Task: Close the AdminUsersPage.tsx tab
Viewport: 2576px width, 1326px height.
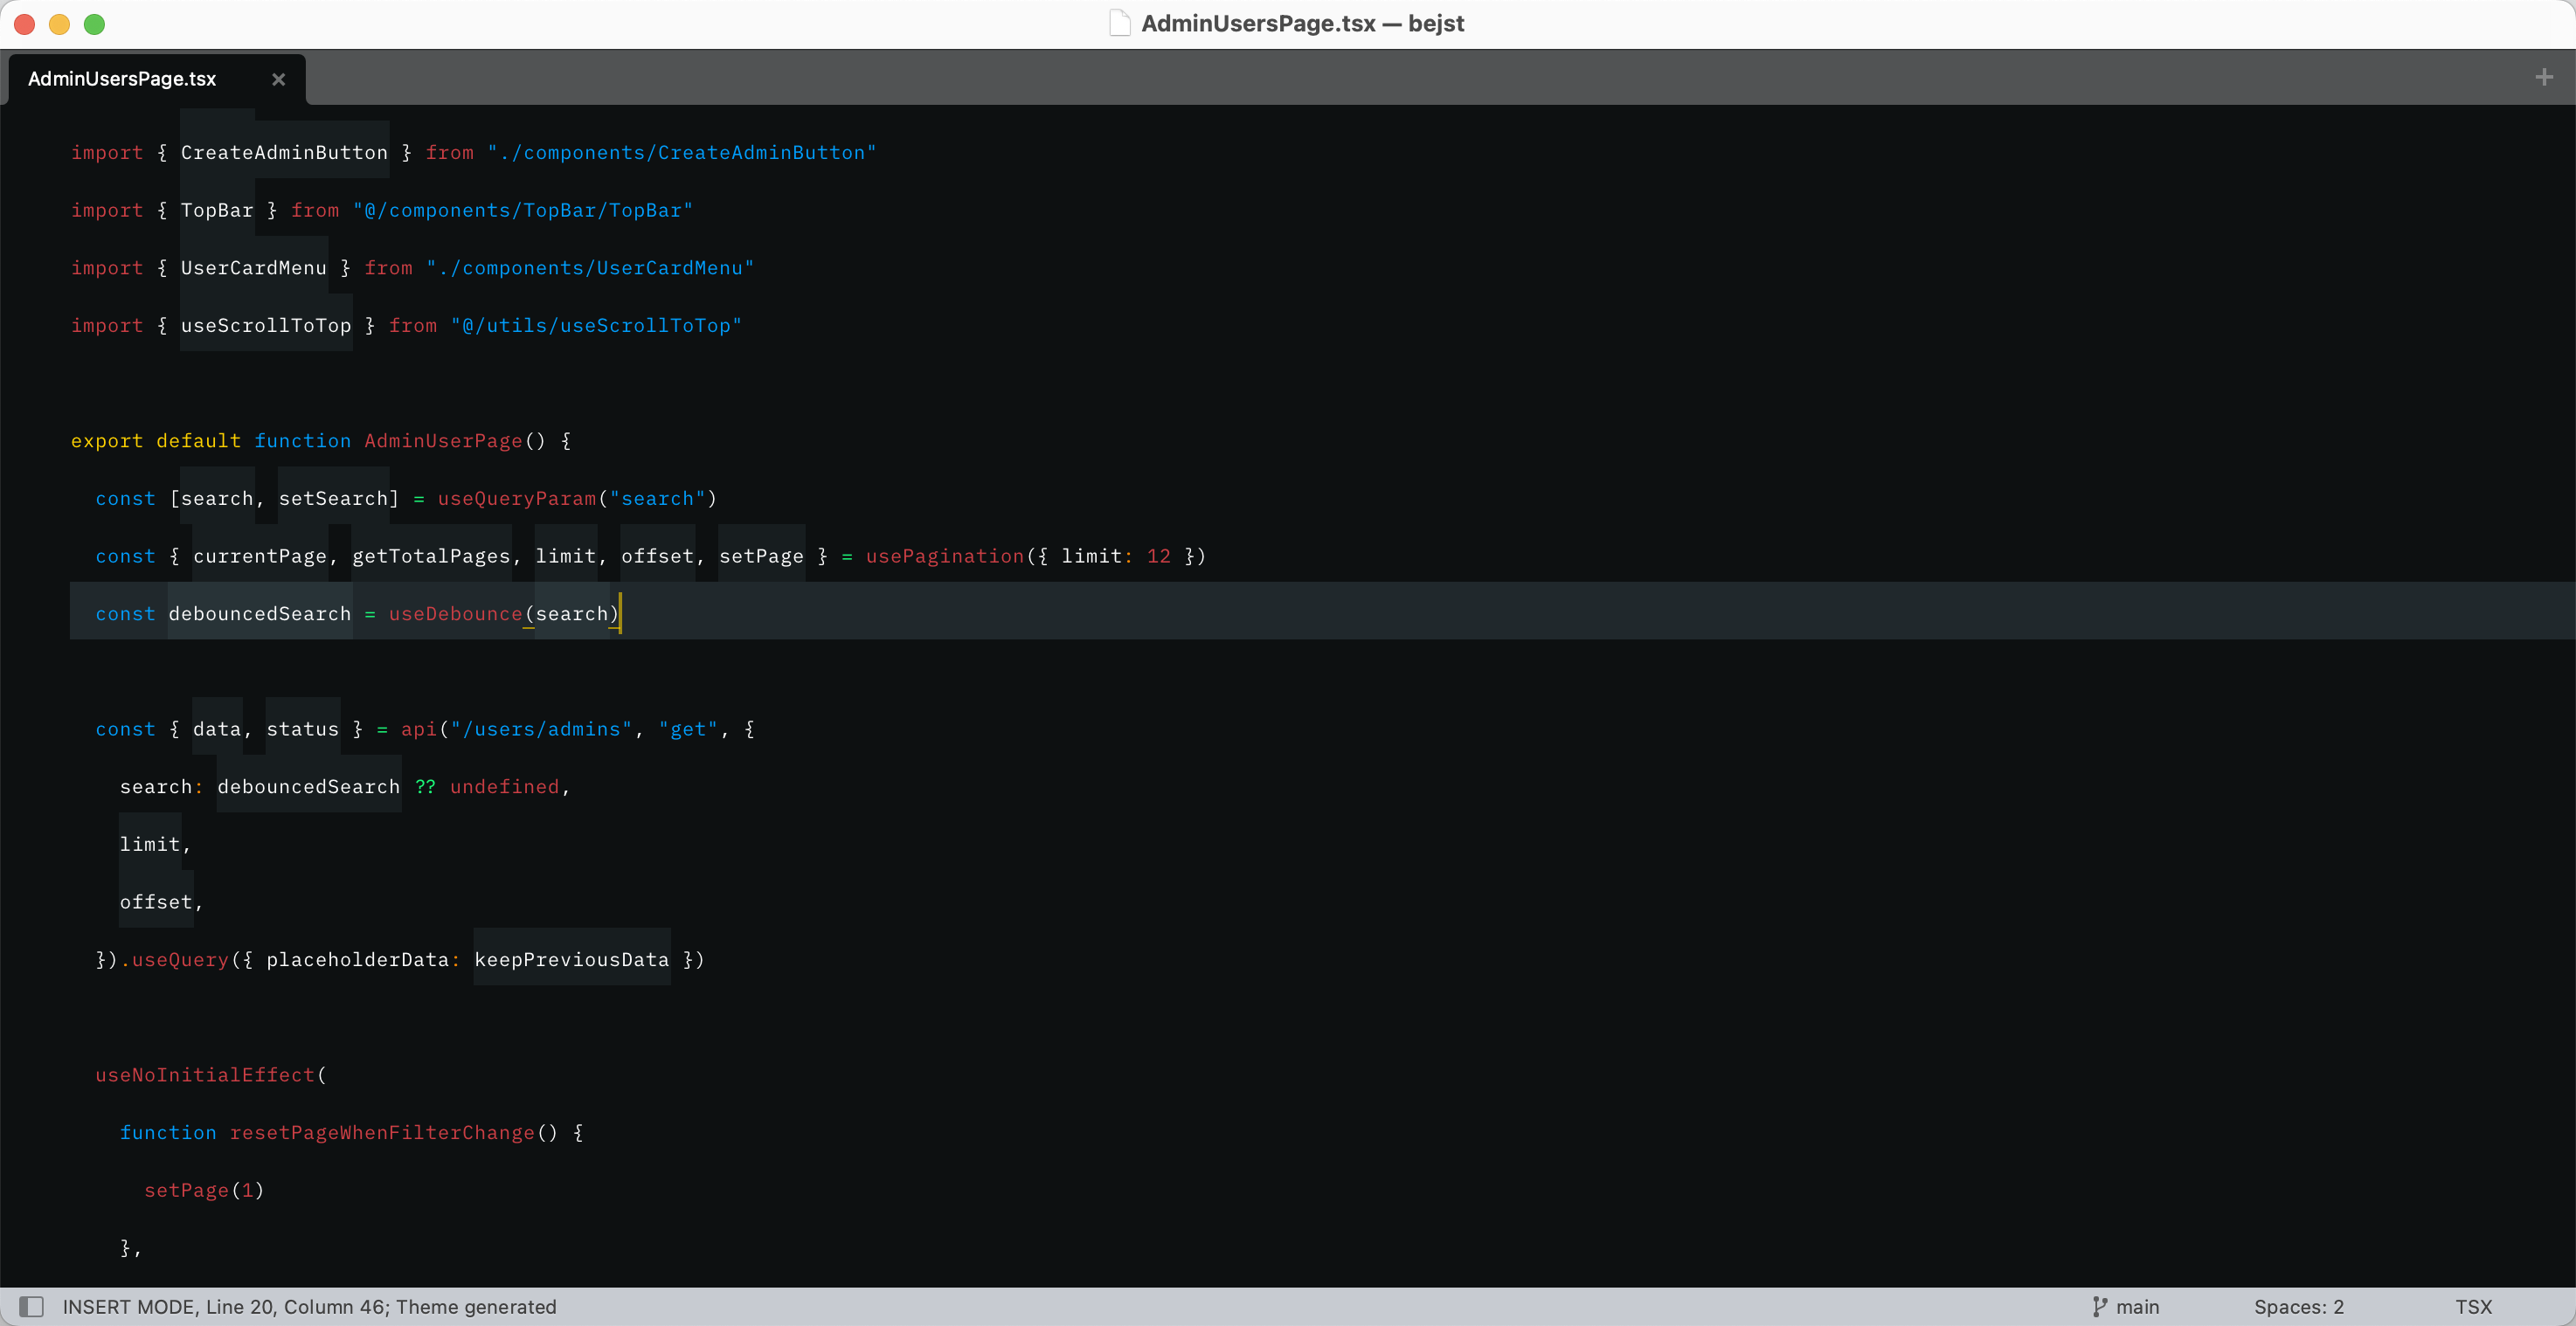Action: 279,79
